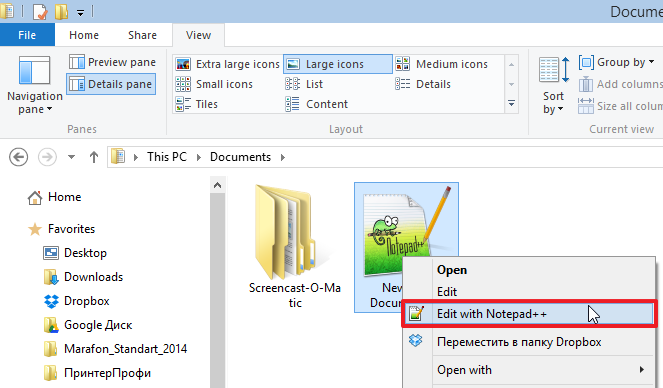Open the File tab

tap(27, 35)
